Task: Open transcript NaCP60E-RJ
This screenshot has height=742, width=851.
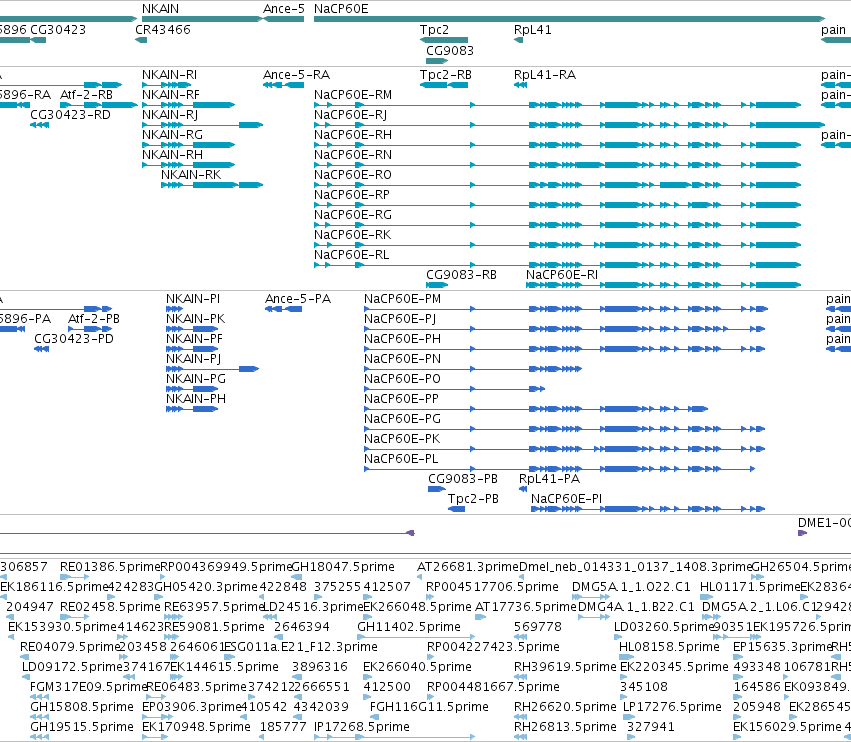Action: coord(351,115)
